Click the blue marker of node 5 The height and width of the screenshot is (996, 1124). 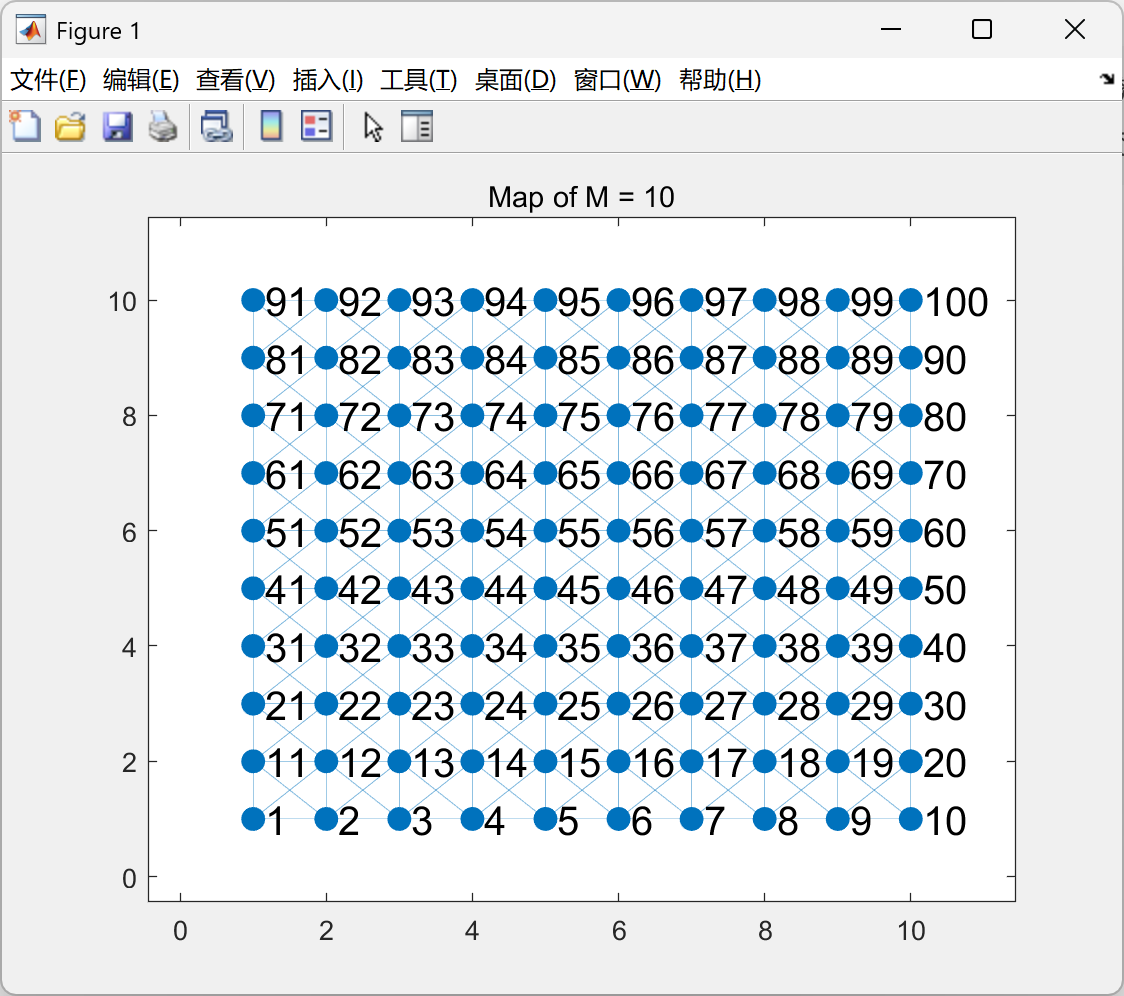pos(546,819)
